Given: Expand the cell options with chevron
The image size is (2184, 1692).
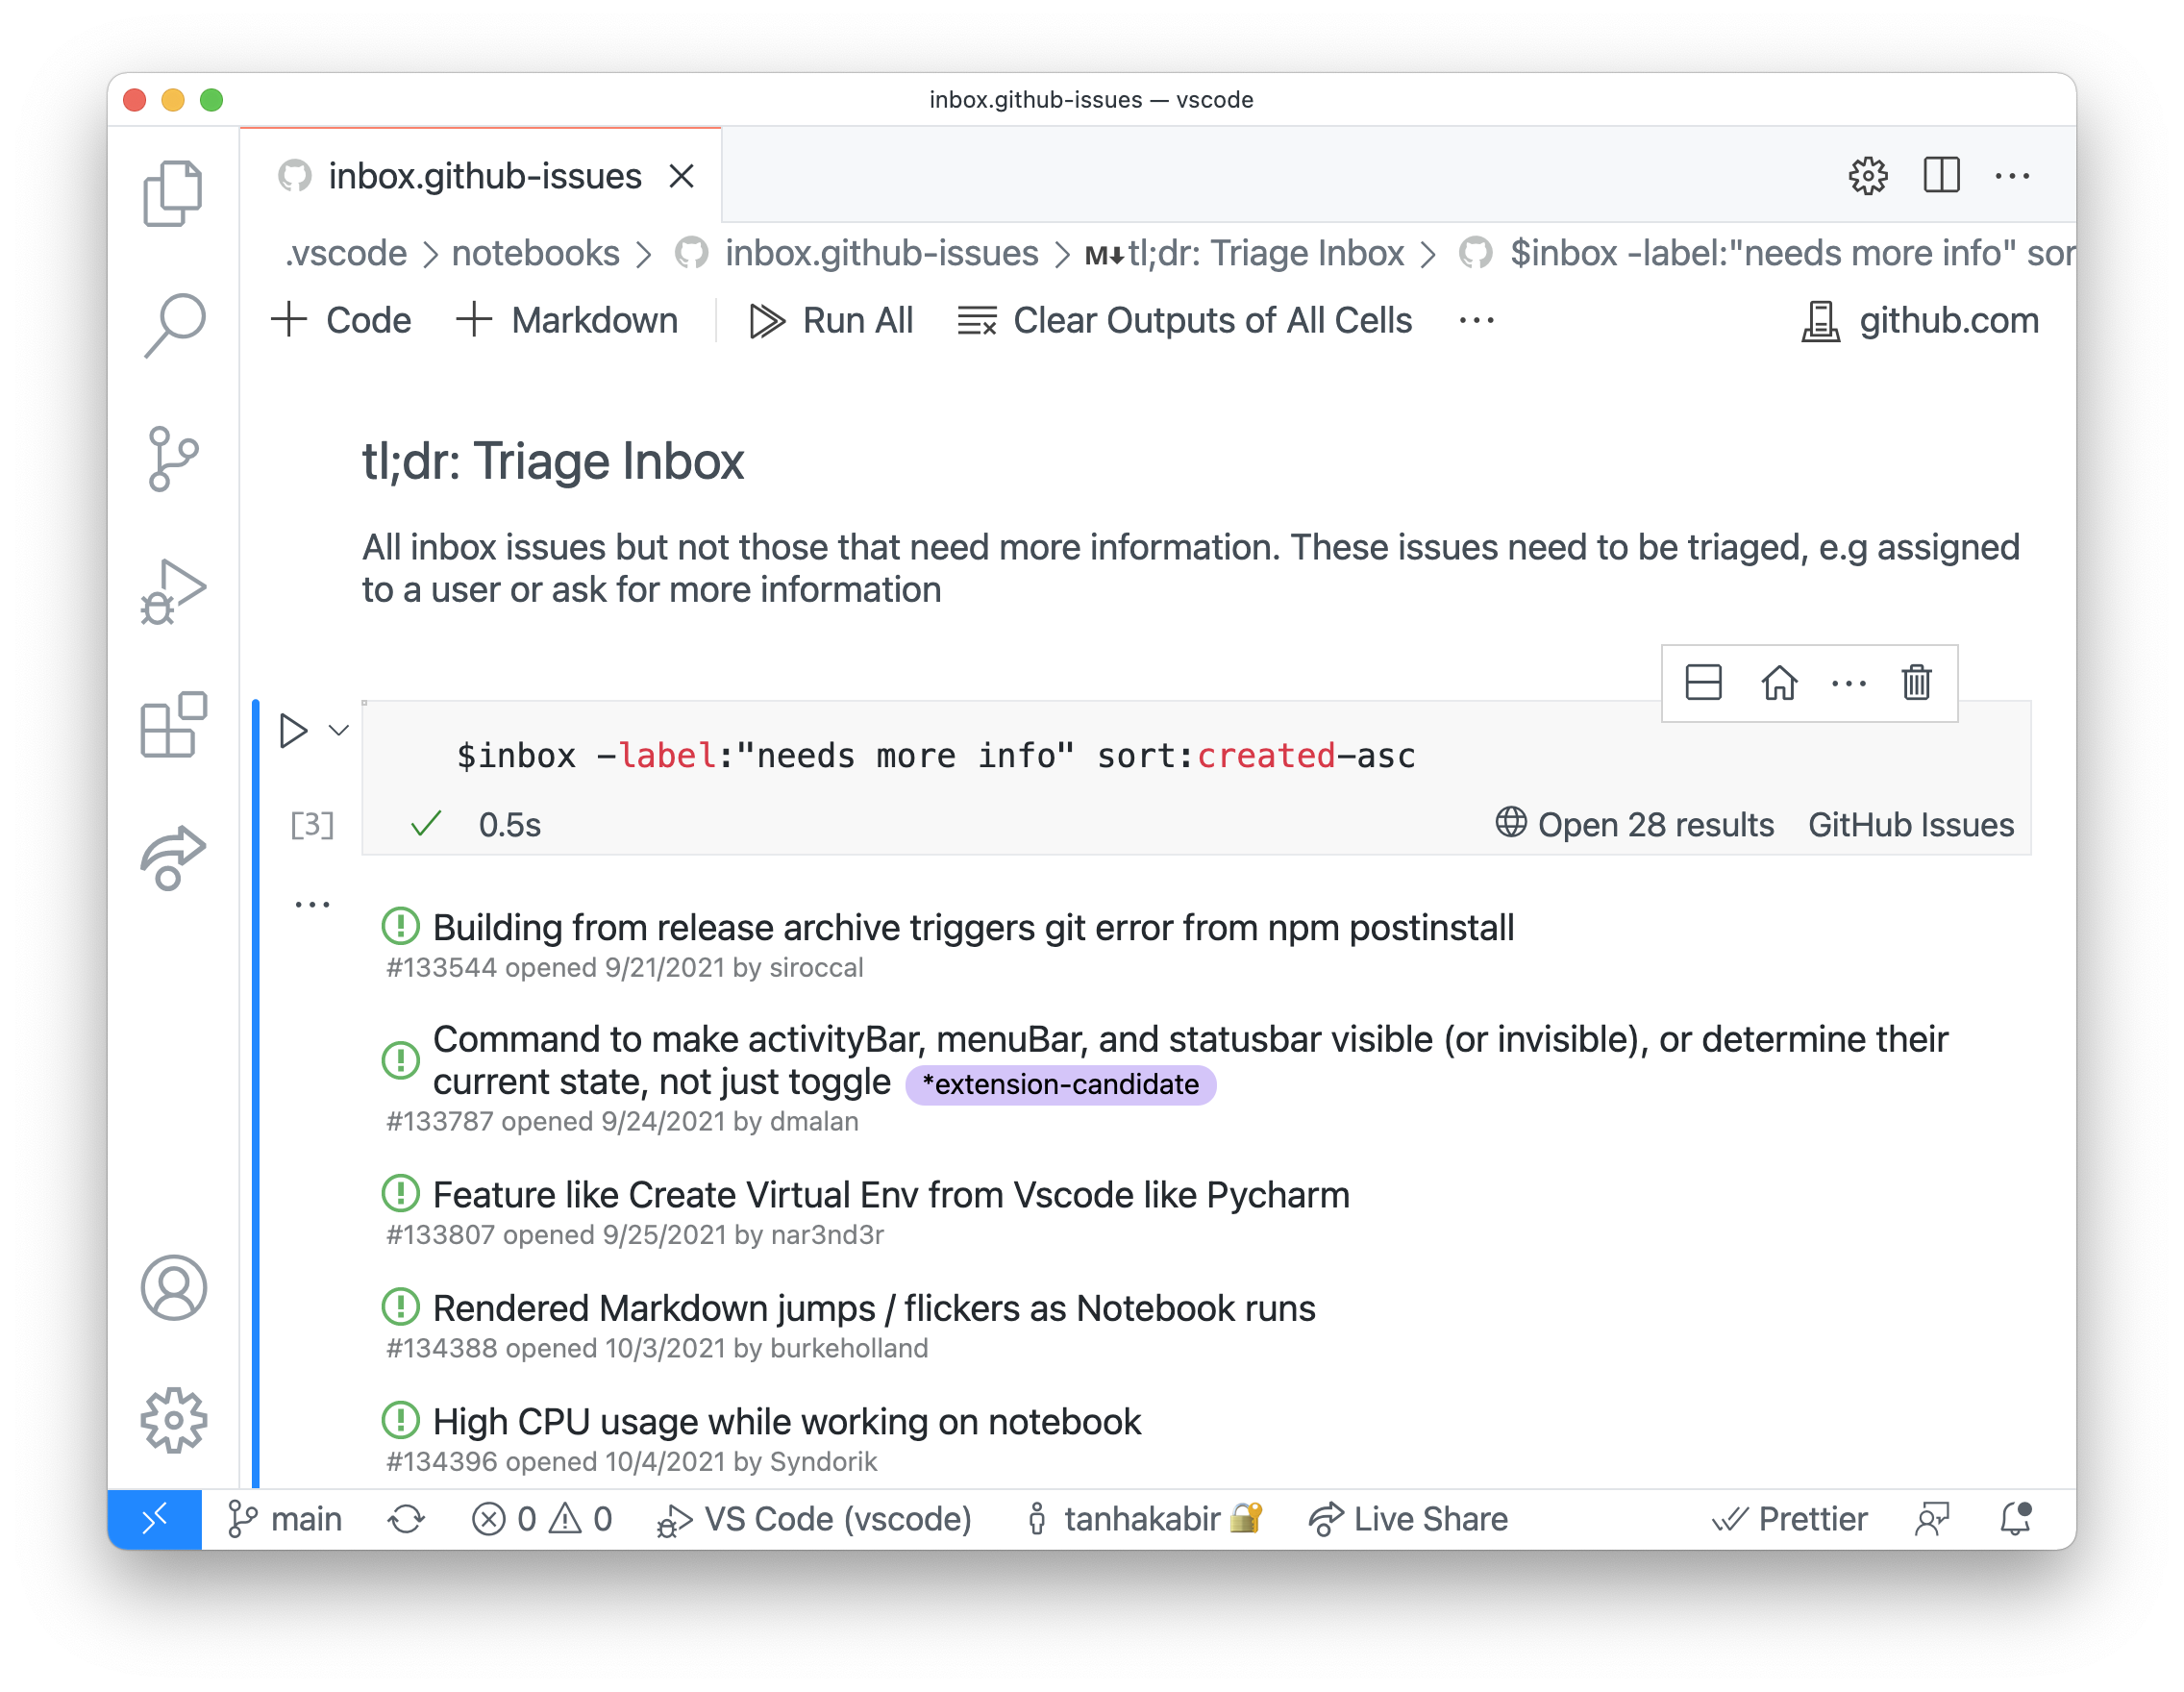Looking at the screenshot, I should tap(338, 729).
